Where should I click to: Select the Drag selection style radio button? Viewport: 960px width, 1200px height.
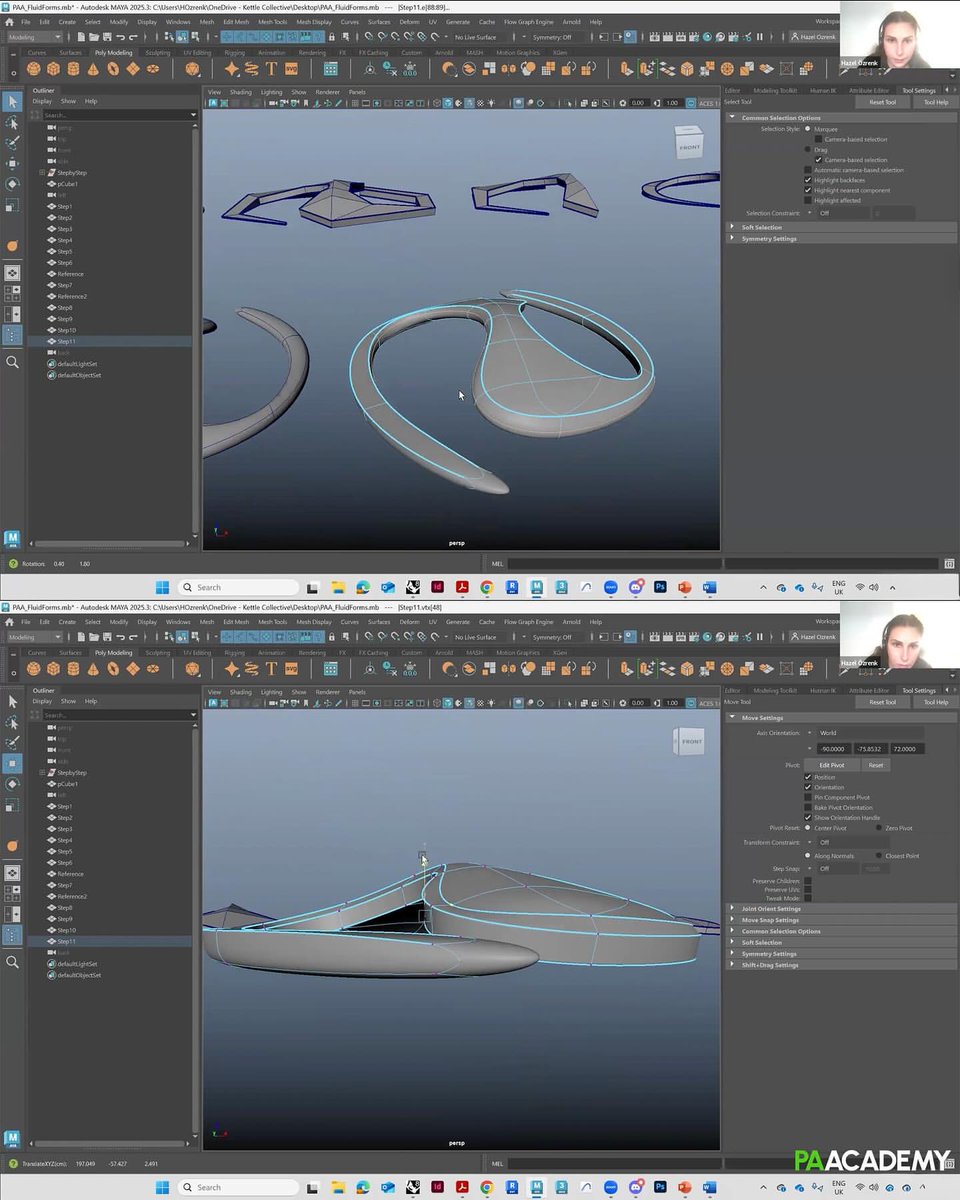[x=808, y=149]
